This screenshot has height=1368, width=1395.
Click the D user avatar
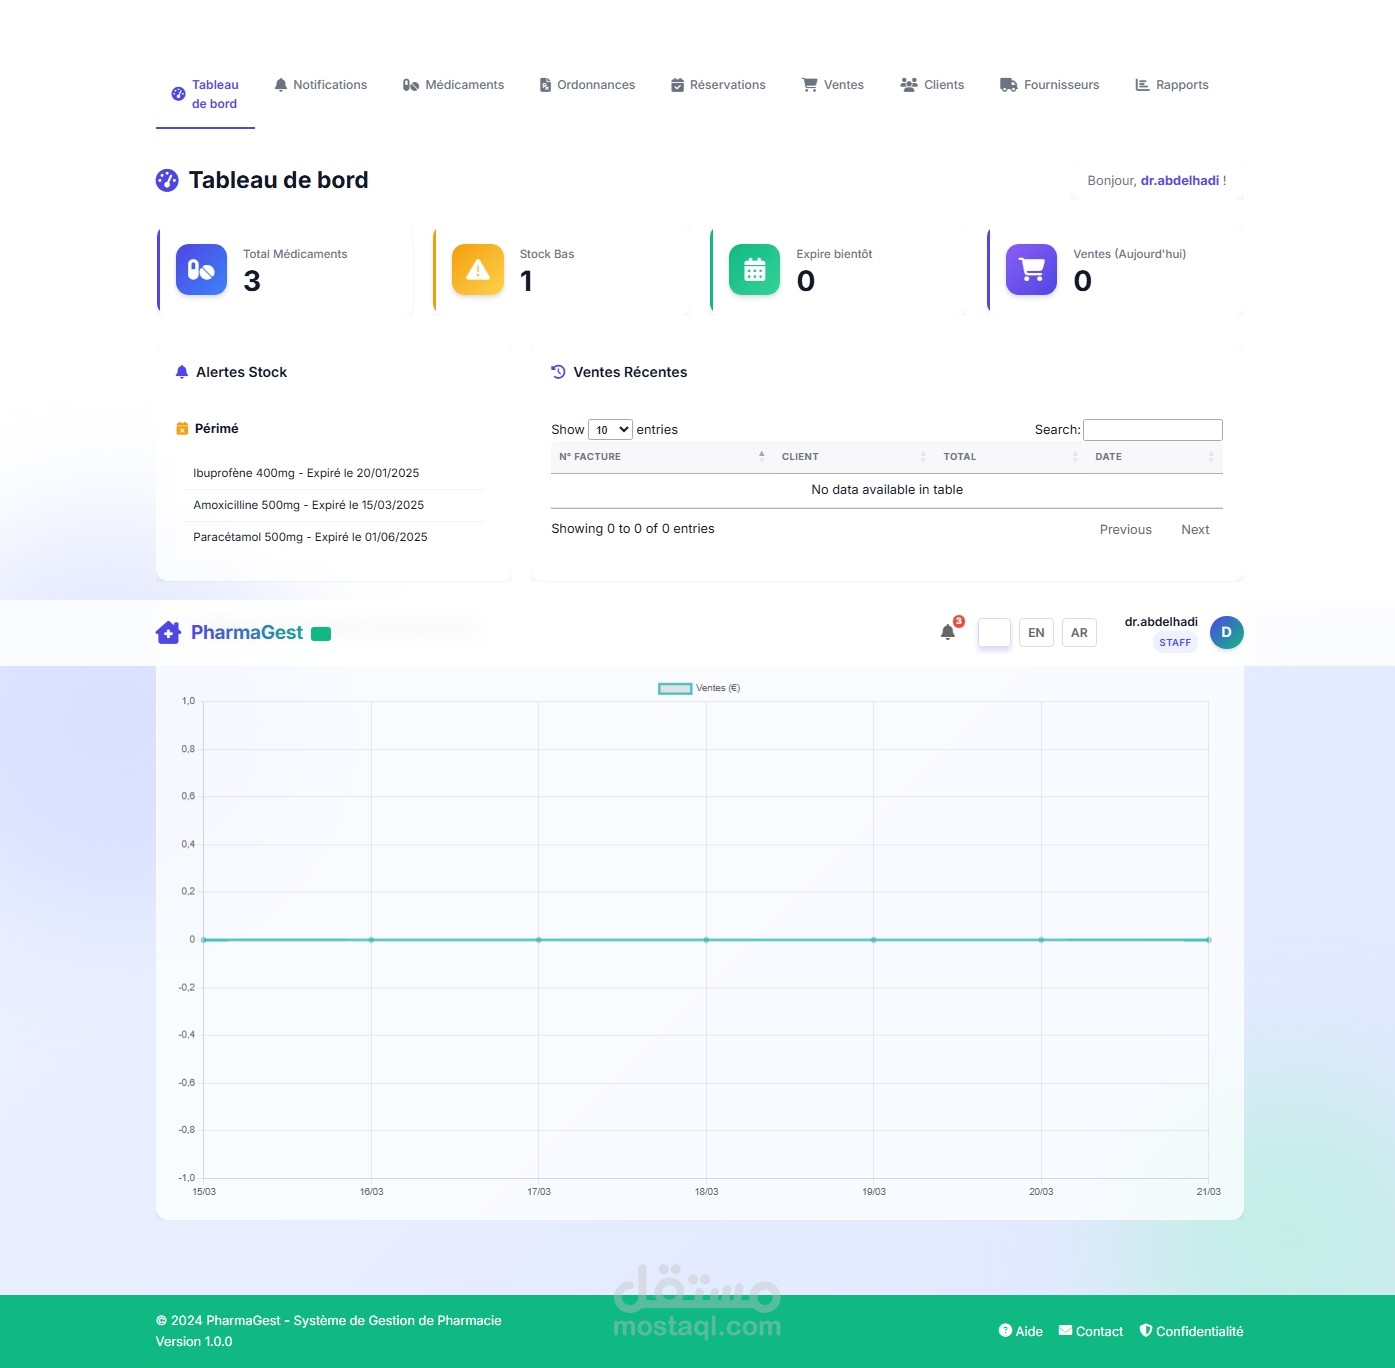[x=1227, y=632]
